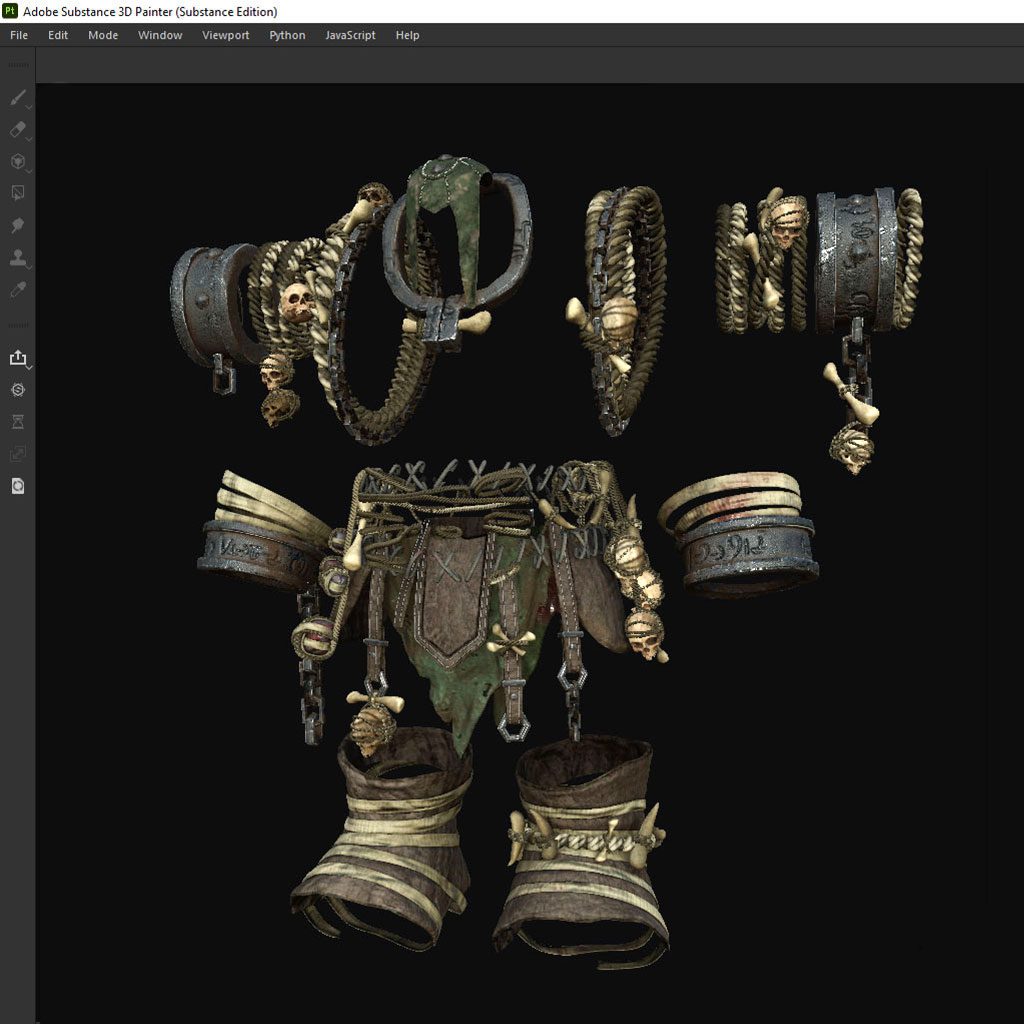Select the Paint brush tool

click(x=17, y=97)
